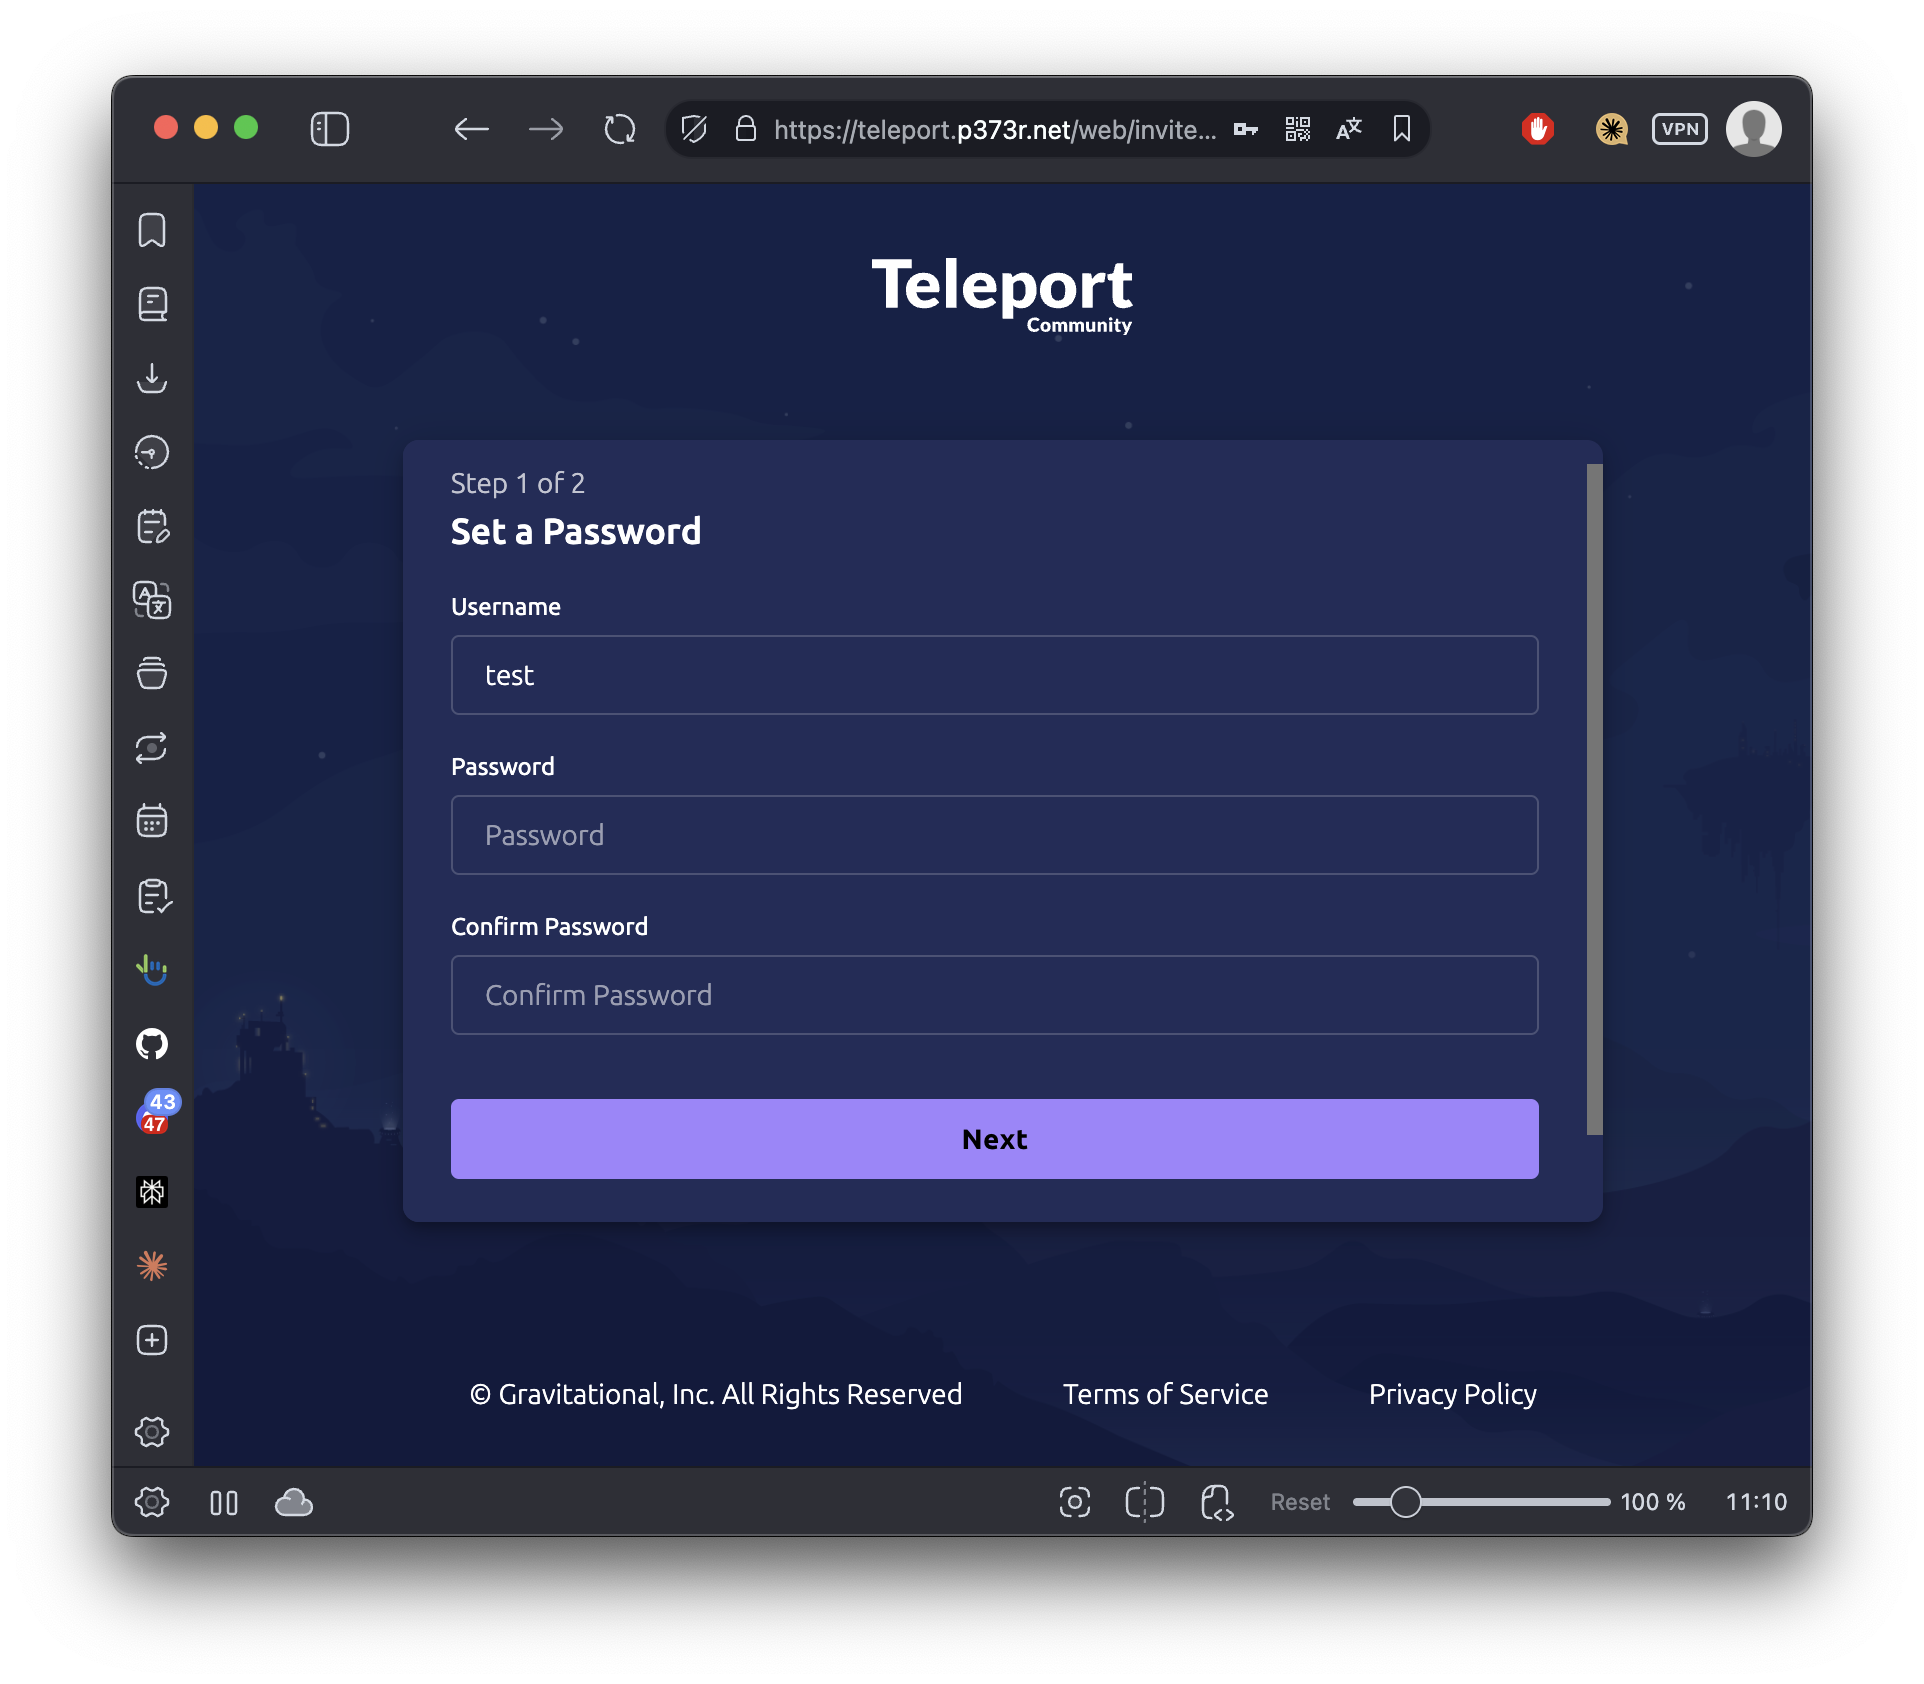Open the shield tracker protection icon

point(694,129)
